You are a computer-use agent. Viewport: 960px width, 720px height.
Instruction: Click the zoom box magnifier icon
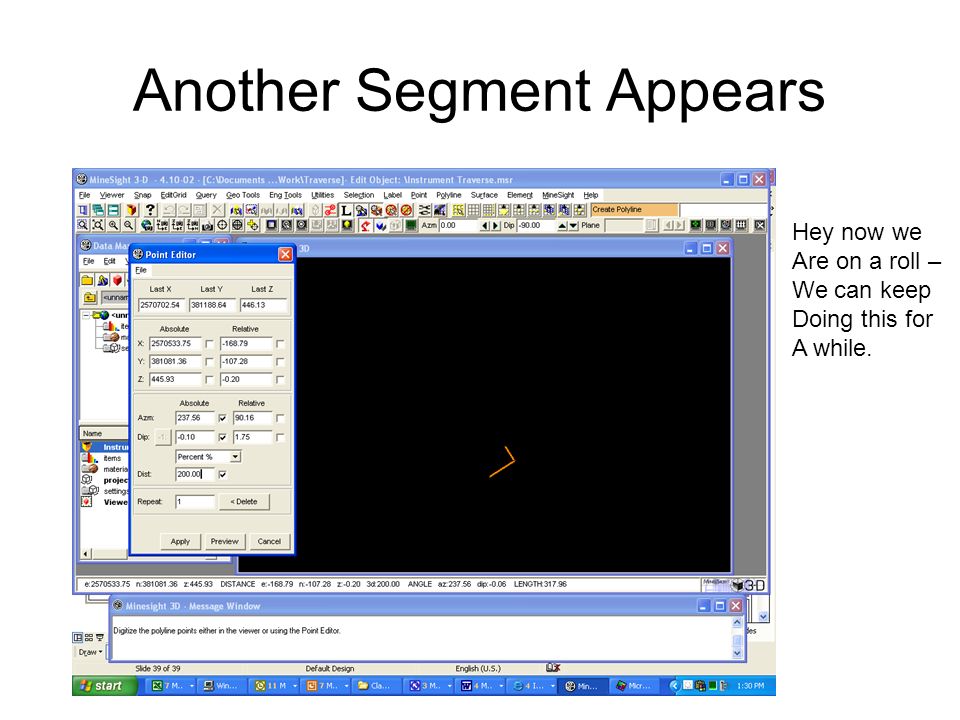tap(82, 225)
